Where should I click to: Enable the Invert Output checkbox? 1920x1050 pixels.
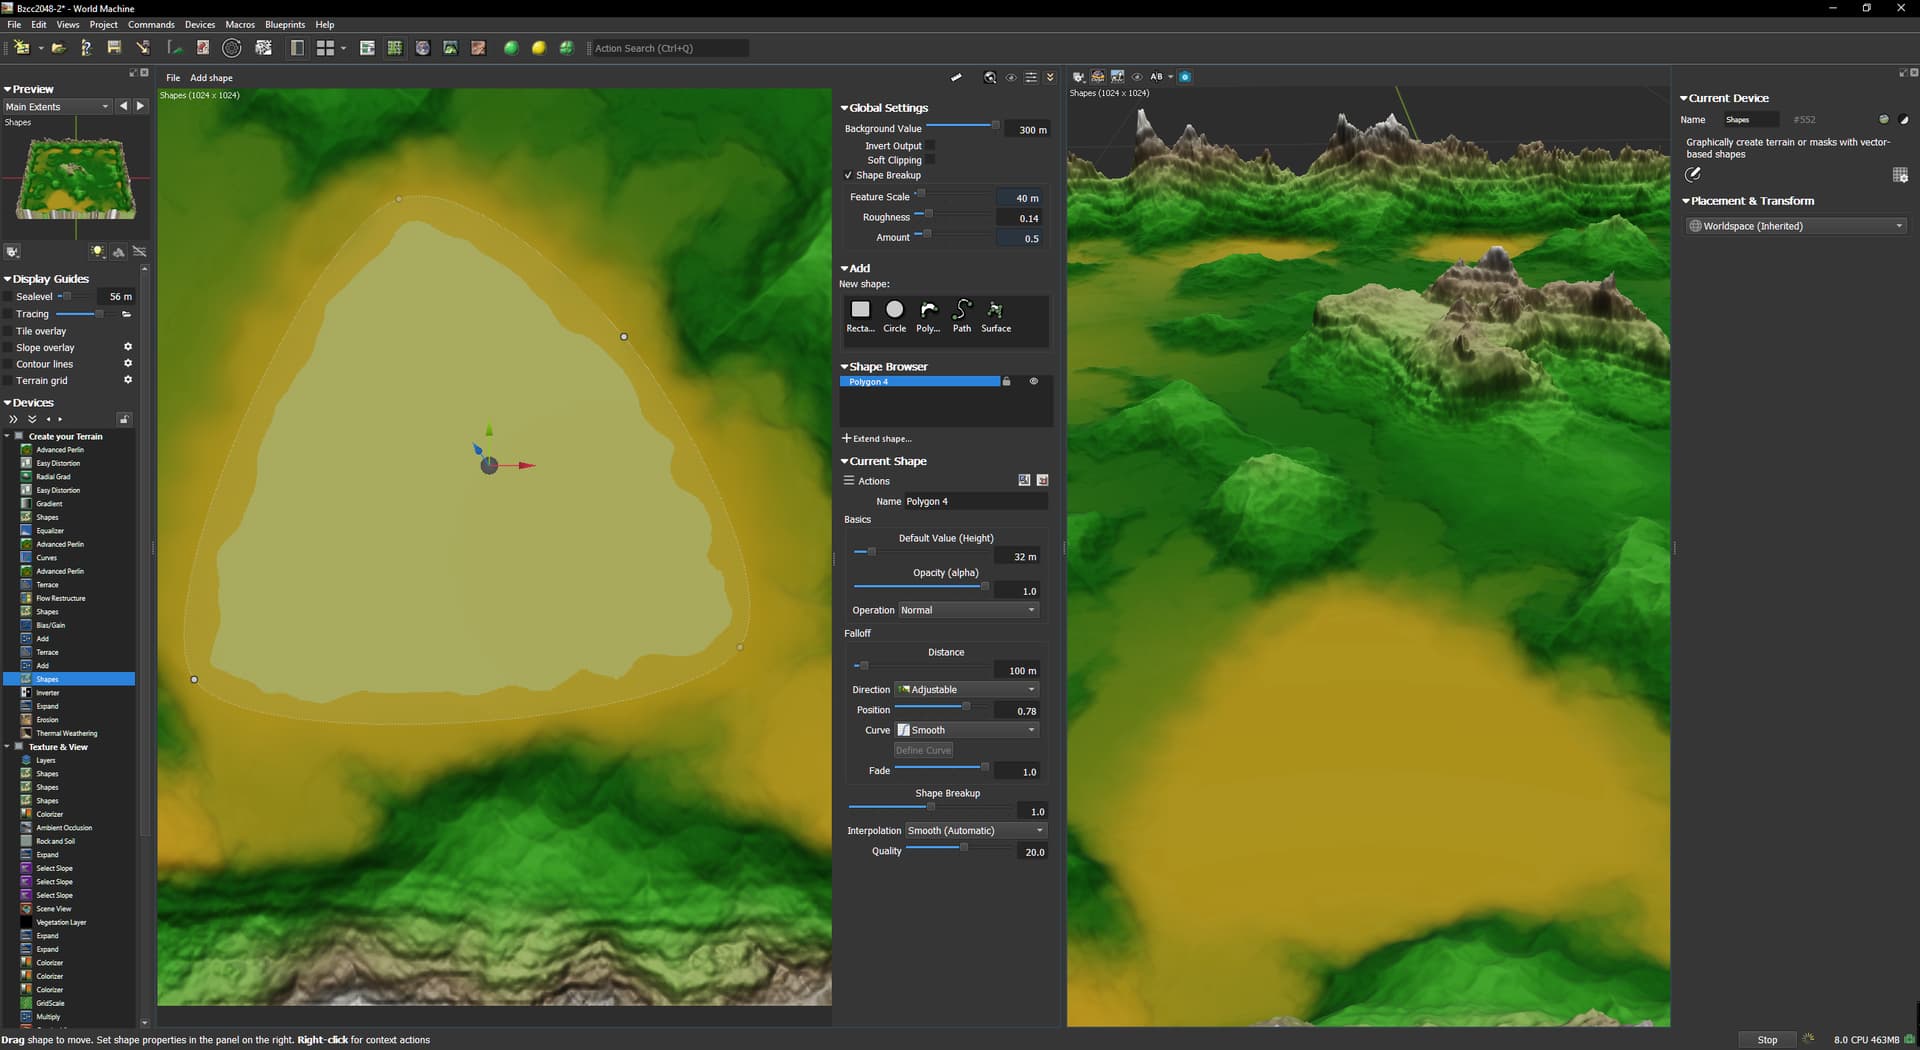930,146
